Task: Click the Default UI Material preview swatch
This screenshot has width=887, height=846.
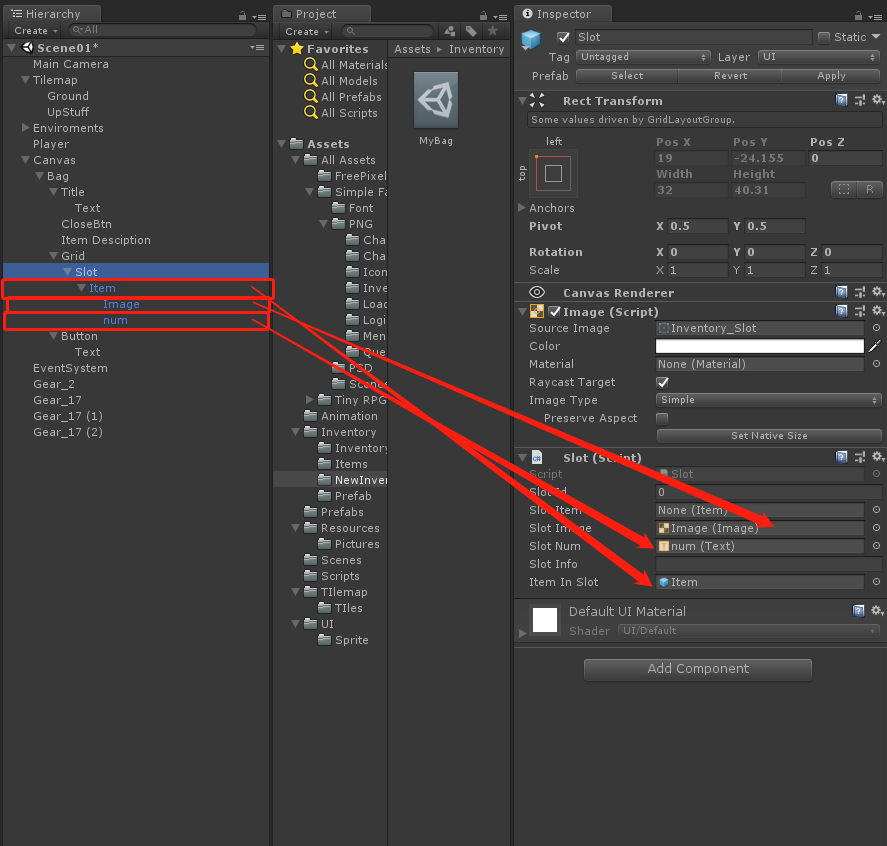Action: click(x=545, y=620)
